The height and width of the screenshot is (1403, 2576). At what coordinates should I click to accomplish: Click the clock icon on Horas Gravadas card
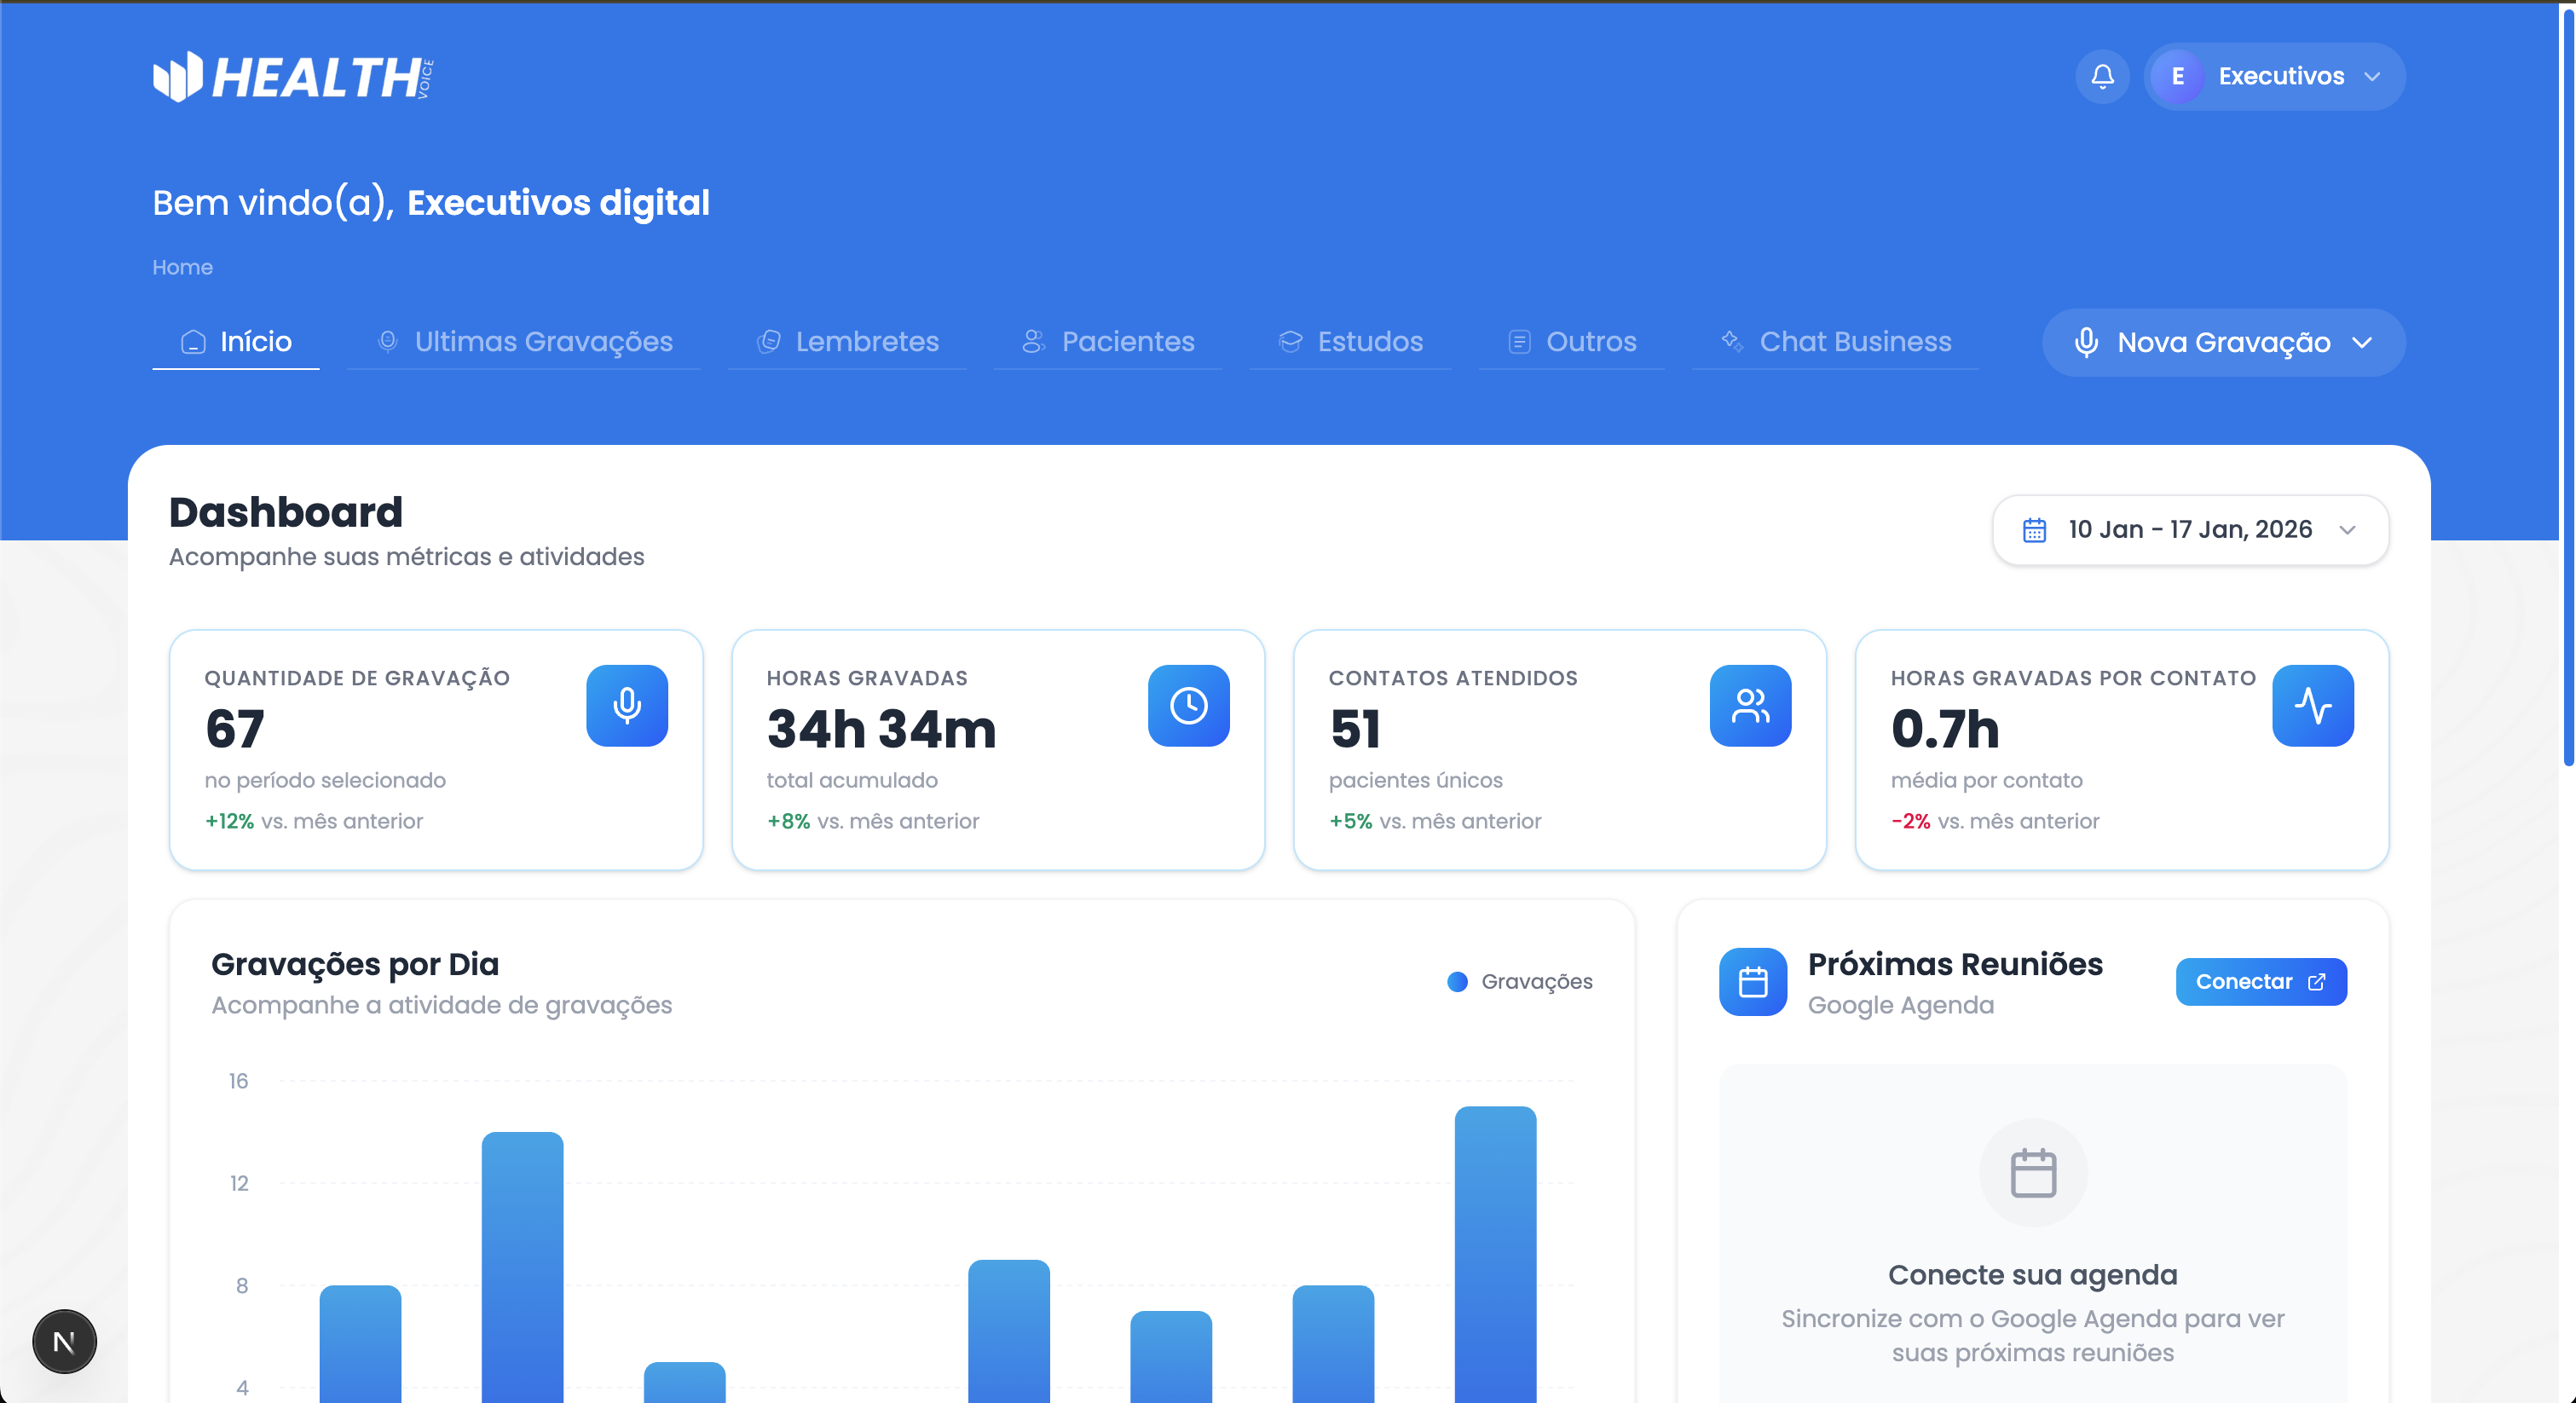[1189, 706]
